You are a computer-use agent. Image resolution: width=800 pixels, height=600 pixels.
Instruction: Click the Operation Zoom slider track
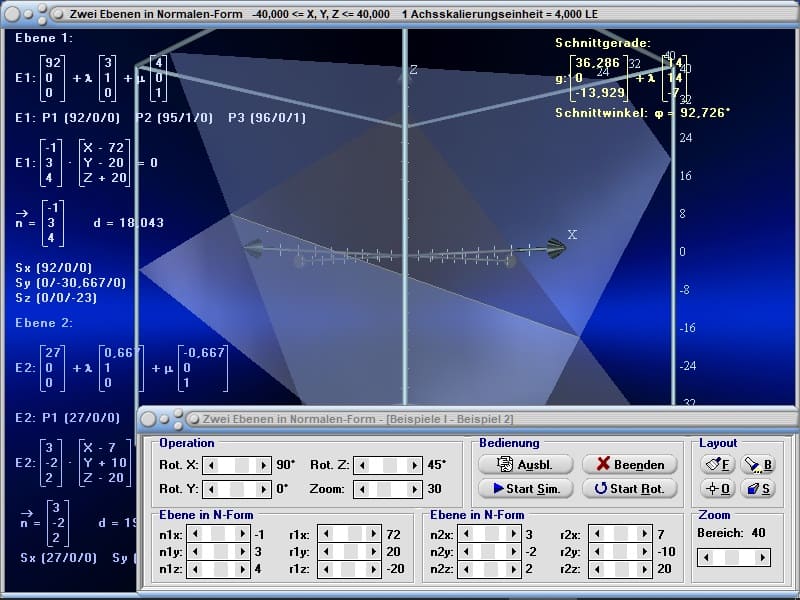388,489
